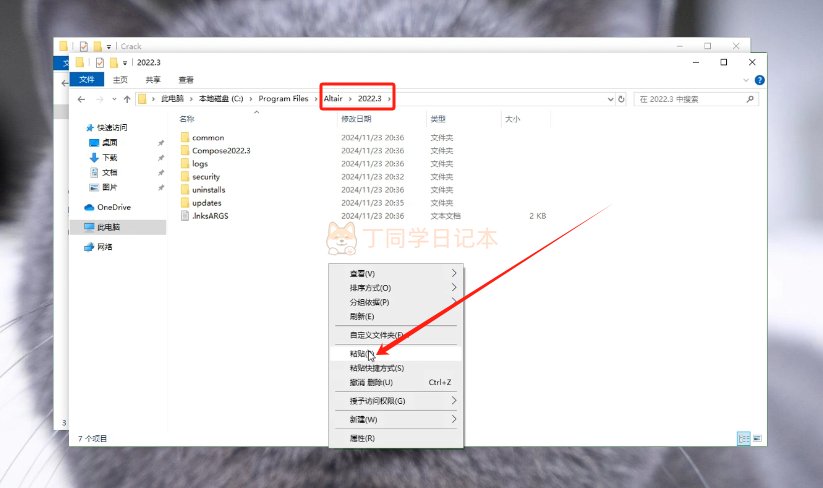The width and height of the screenshot is (823, 488).
Task: Select the Compose2022.3 folder icon
Action: [185, 151]
